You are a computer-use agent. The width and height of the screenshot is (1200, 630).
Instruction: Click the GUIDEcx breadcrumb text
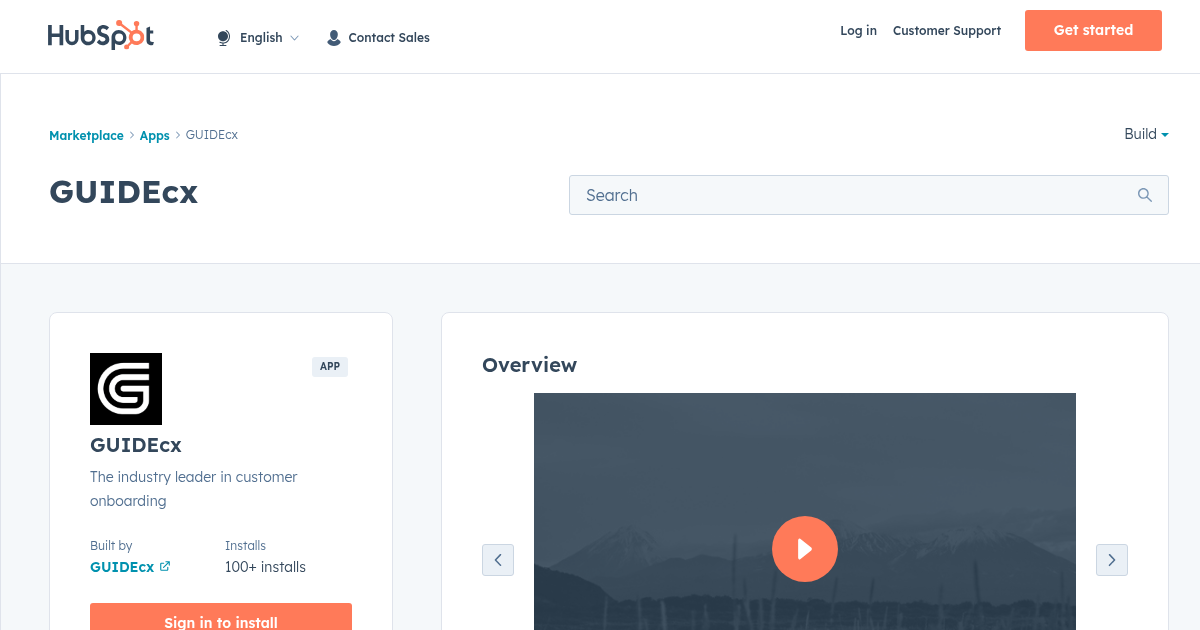tap(212, 135)
